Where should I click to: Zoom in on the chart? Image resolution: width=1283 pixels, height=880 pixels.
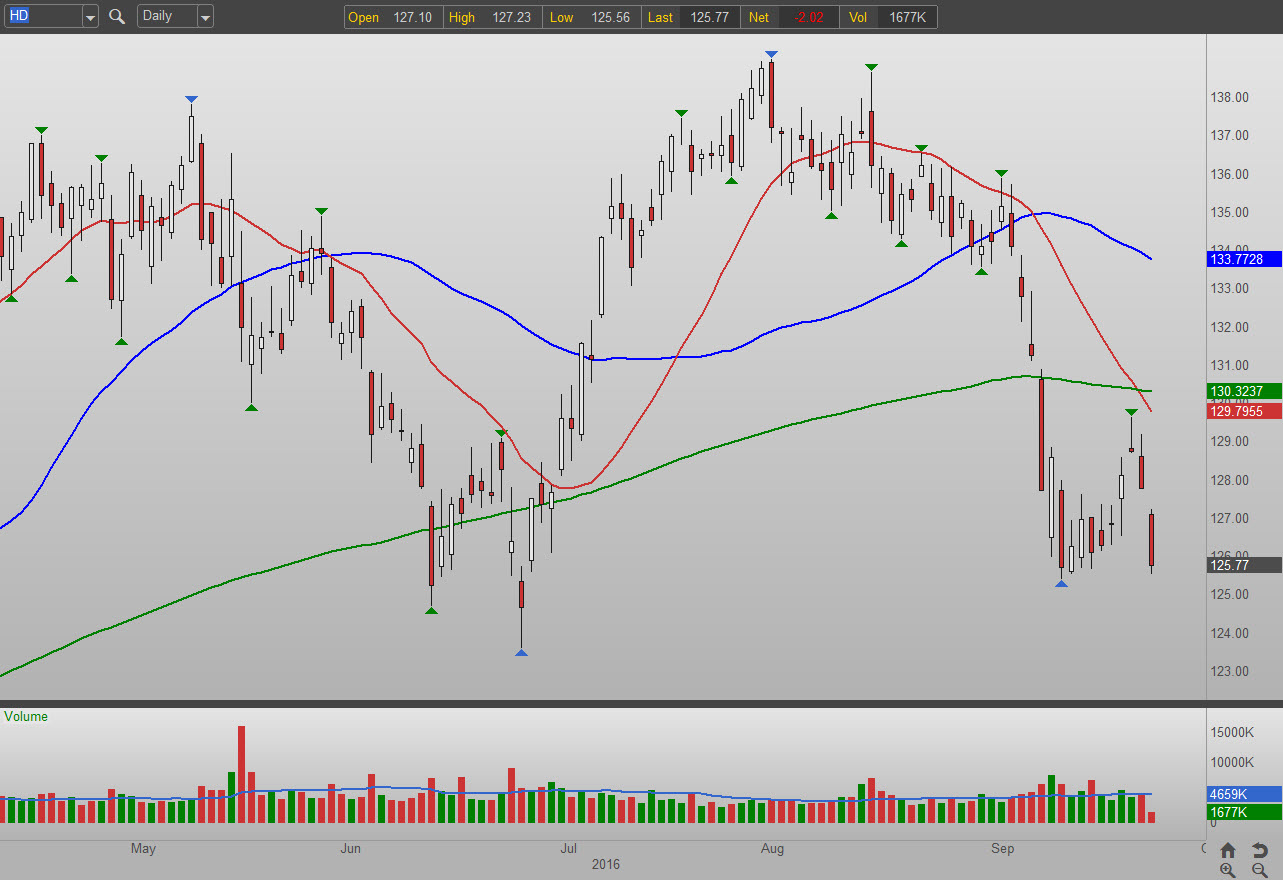click(1228, 870)
